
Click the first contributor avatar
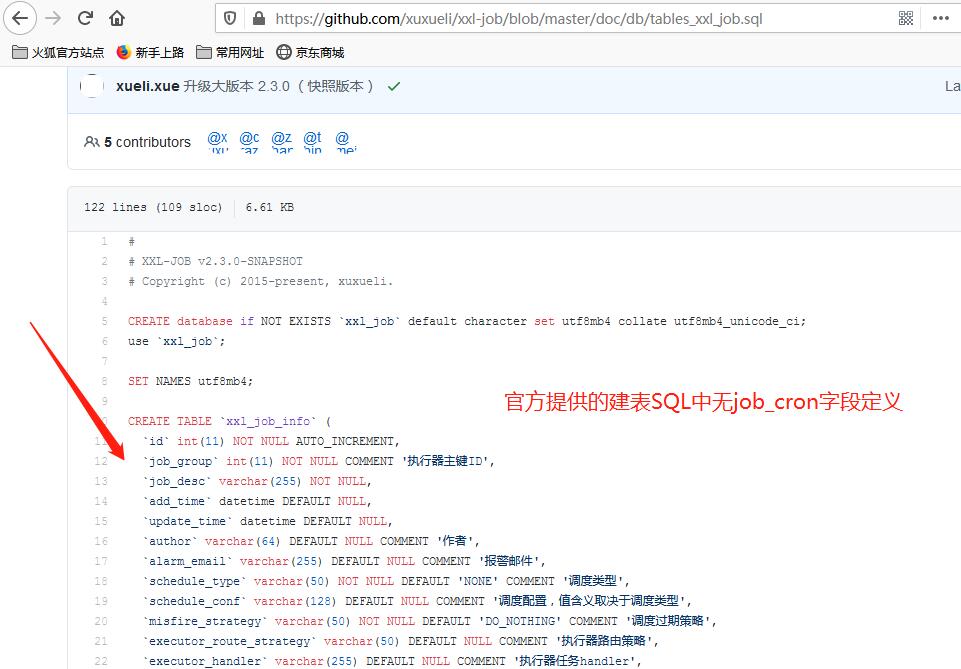(218, 142)
